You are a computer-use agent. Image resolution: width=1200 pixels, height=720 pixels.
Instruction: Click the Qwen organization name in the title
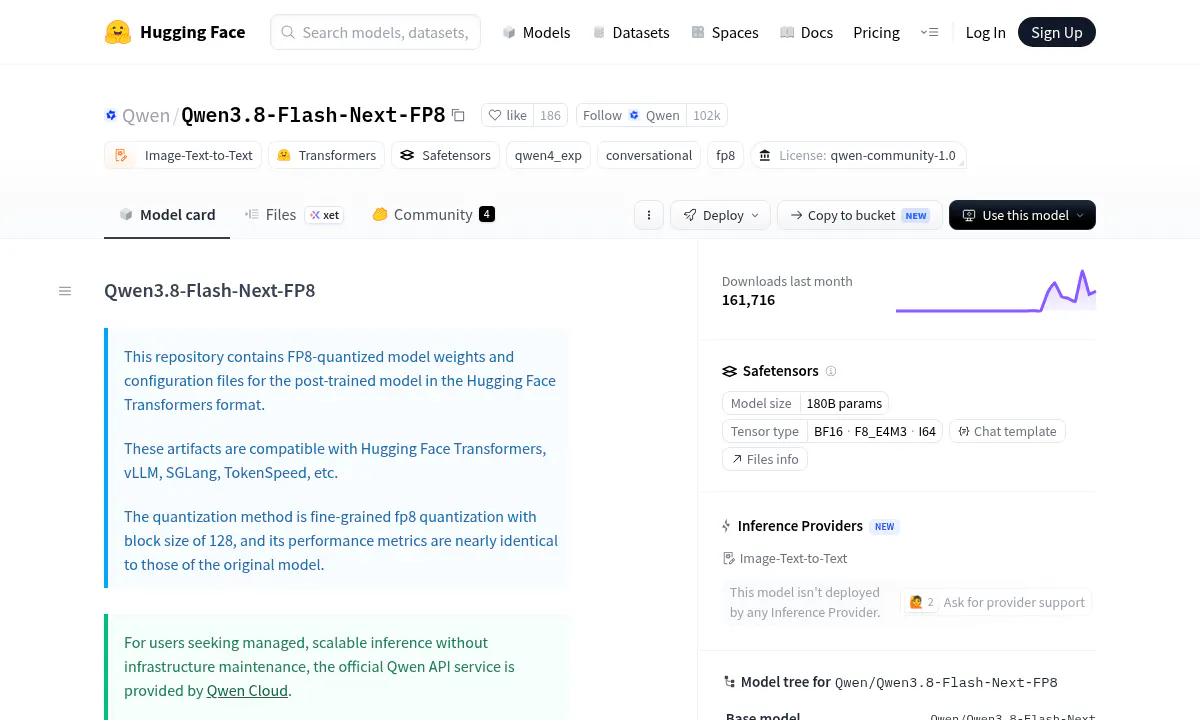146,115
